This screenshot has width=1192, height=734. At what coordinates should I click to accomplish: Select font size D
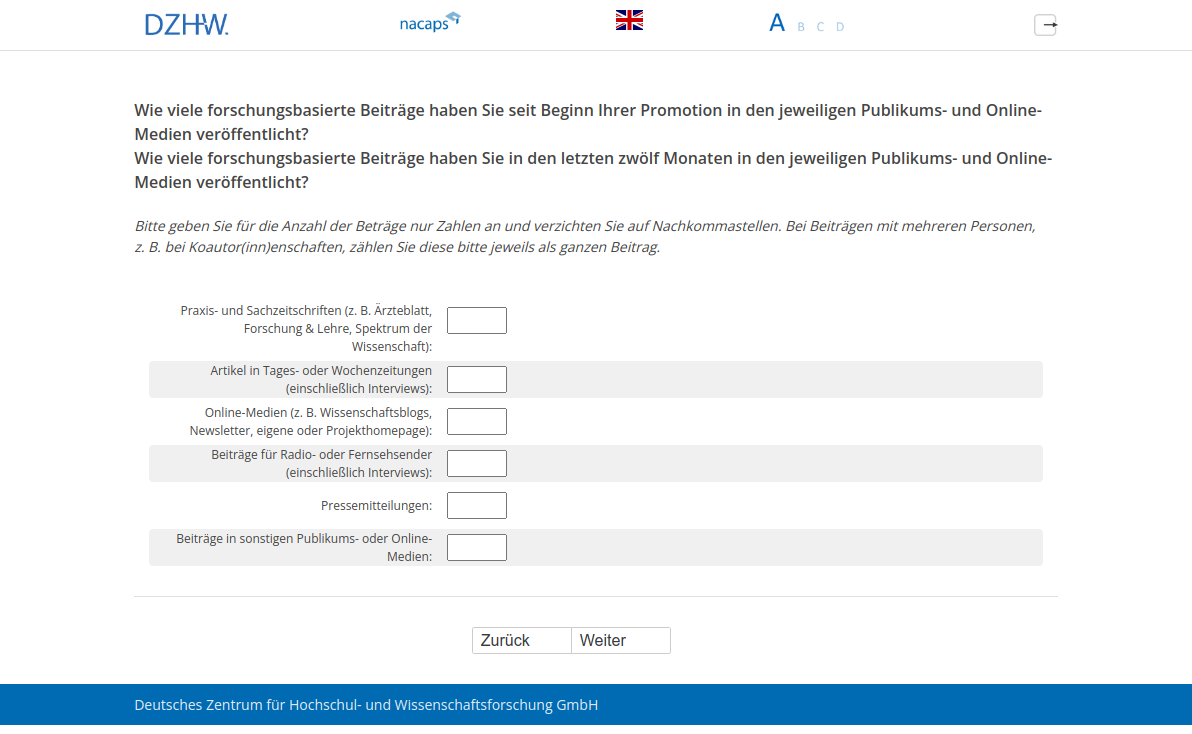pyautogui.click(x=840, y=27)
